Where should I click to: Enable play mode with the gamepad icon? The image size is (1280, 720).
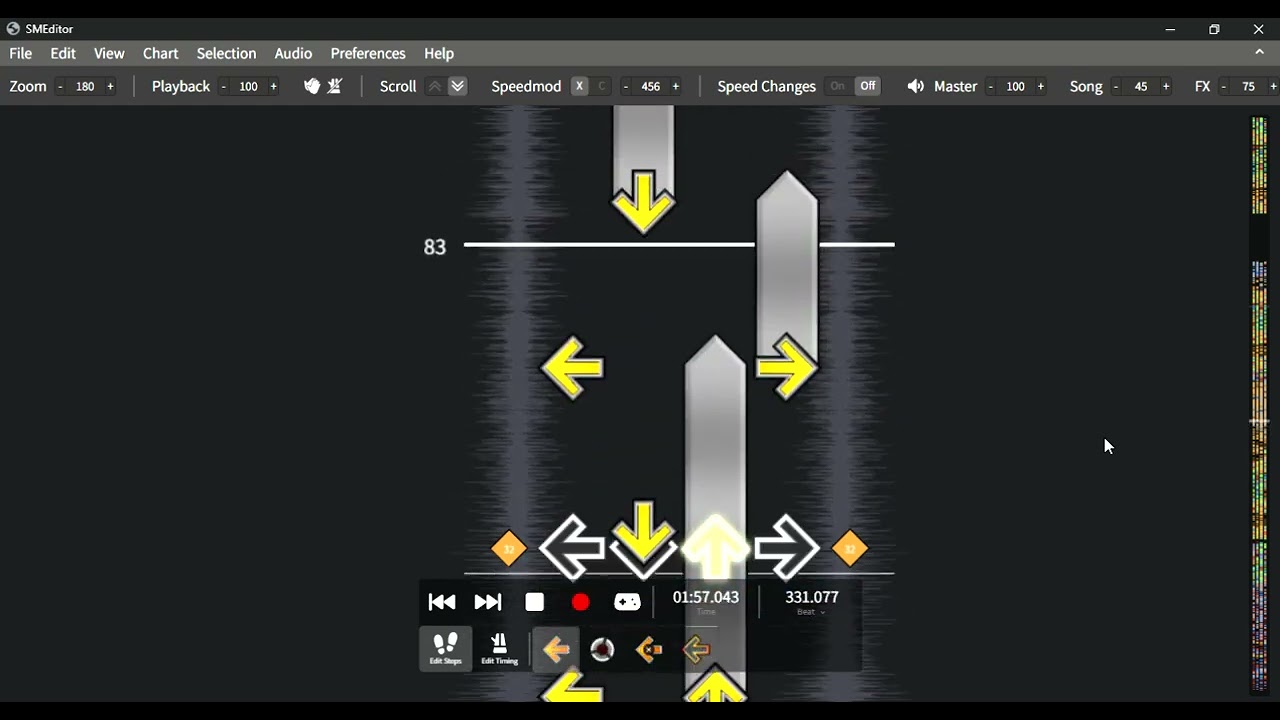pyautogui.click(x=627, y=602)
